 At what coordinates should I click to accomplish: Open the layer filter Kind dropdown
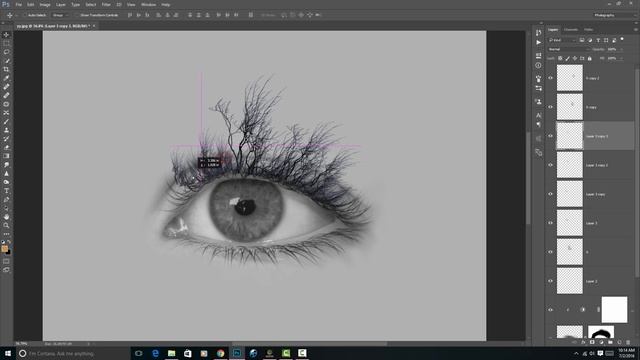tap(562, 40)
